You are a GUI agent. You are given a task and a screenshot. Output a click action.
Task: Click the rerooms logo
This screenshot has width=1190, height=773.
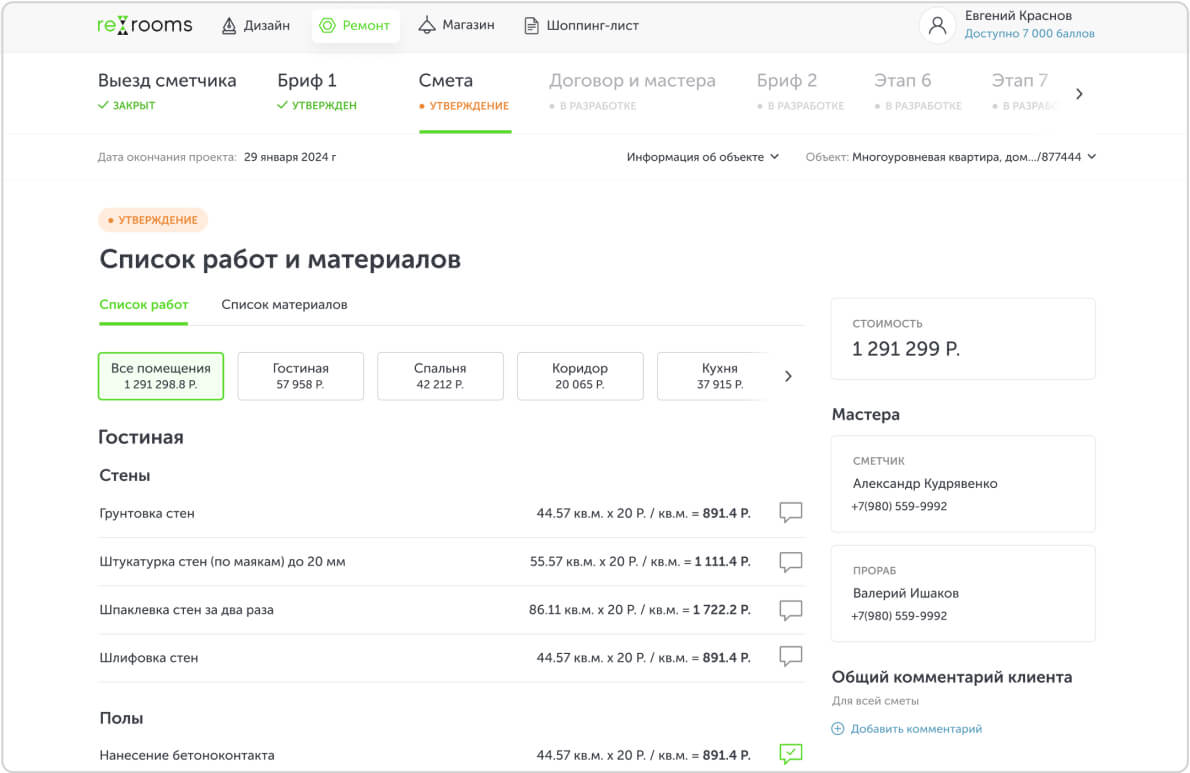(x=144, y=26)
